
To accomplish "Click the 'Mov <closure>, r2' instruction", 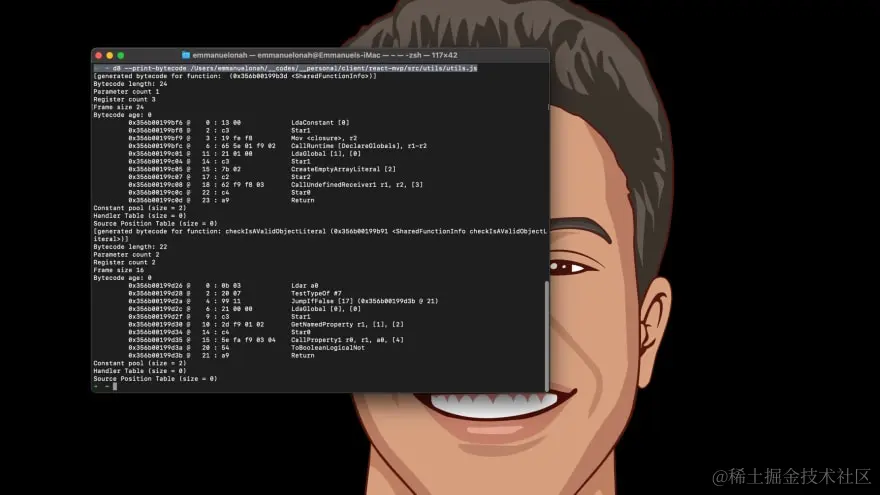I will click(x=324, y=138).
